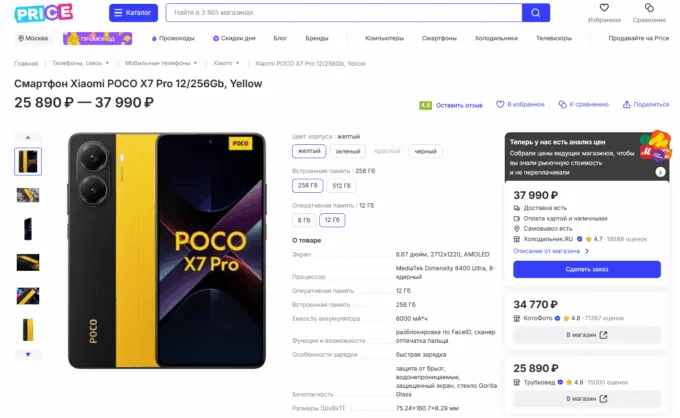Open the Смартфоны menu item
The width and height of the screenshot is (680, 418).
[x=439, y=38]
